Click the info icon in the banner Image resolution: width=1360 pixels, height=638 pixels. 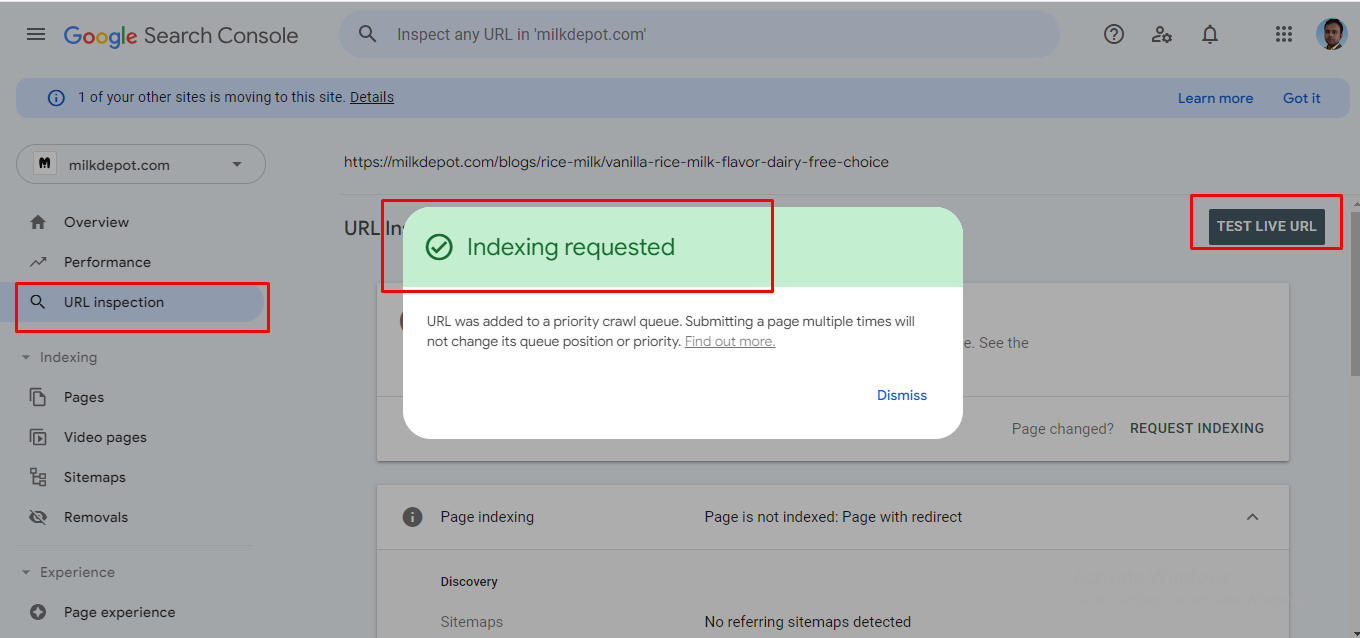point(57,98)
